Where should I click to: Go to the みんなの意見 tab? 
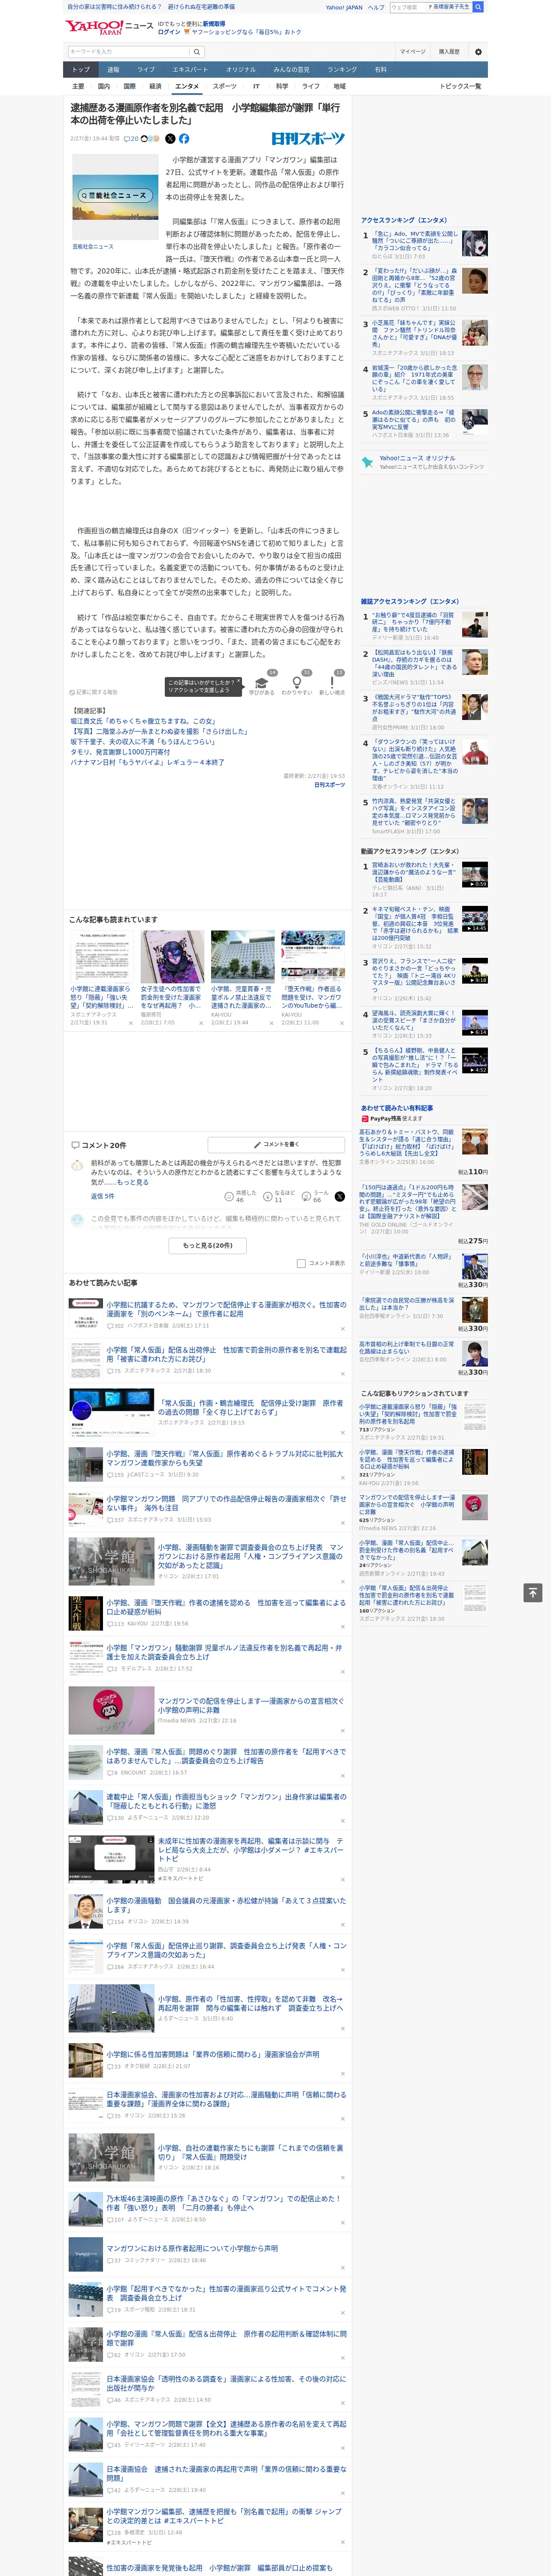pos(292,70)
